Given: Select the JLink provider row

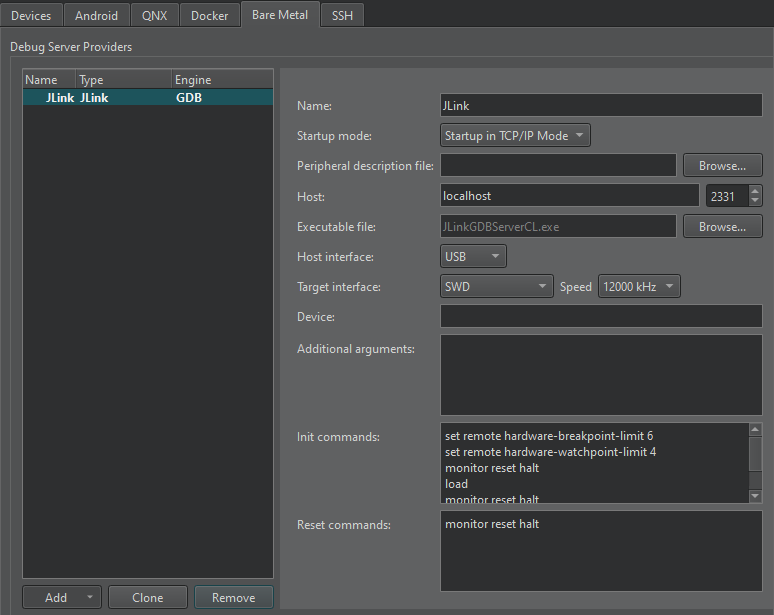Looking at the screenshot, I should point(147,98).
